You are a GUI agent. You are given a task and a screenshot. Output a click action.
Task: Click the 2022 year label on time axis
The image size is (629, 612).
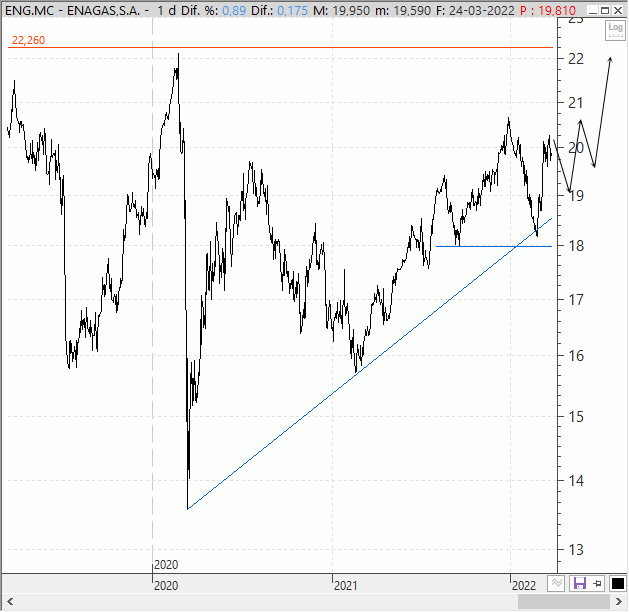[524, 586]
